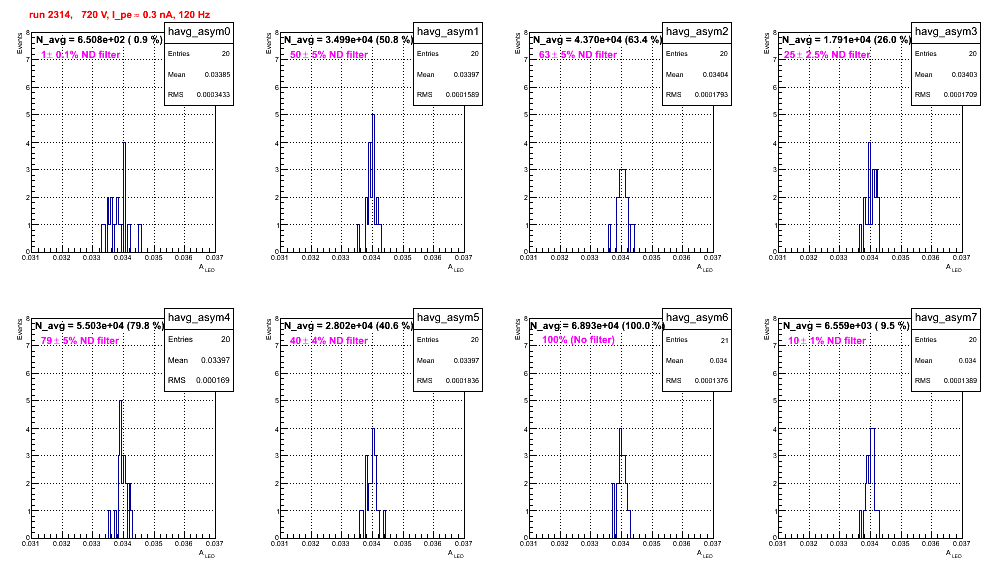This screenshot has width=996, height=572.
Task: Select the havg_asym6 stats box title
Action: (x=697, y=317)
